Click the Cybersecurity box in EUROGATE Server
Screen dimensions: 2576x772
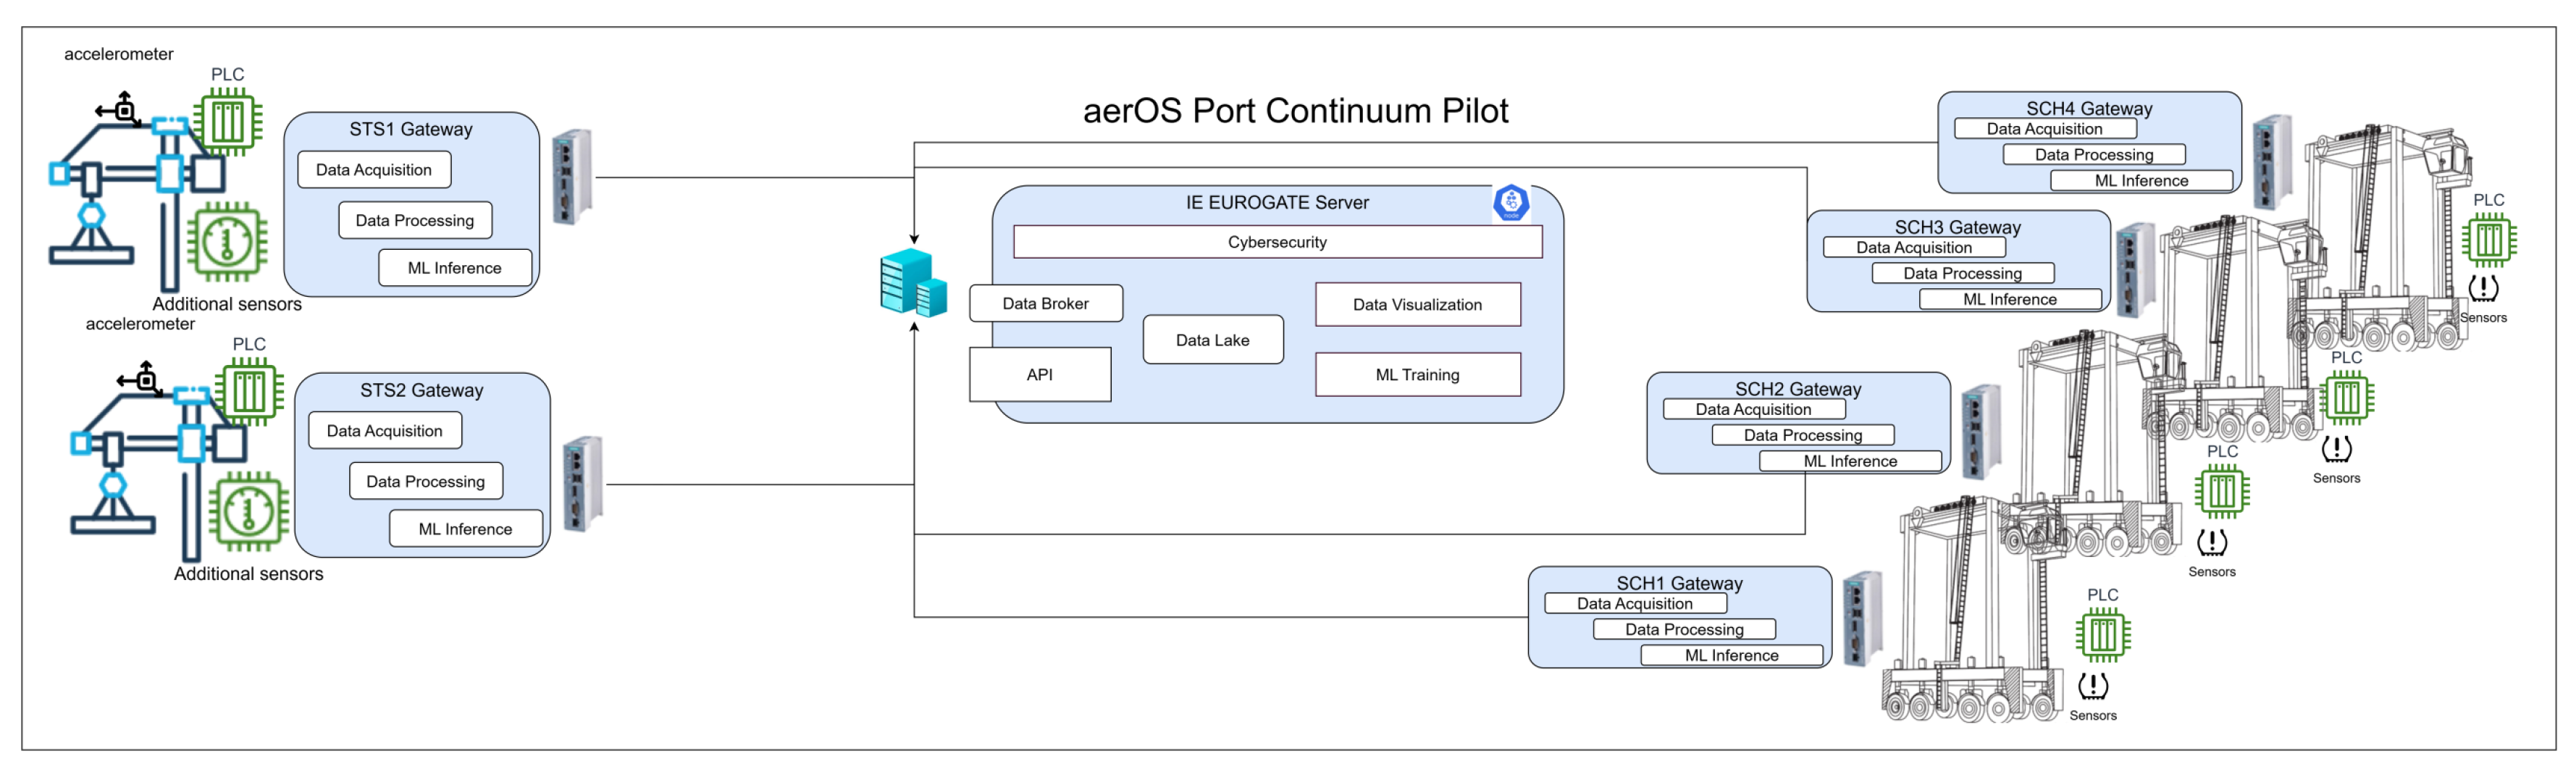point(1277,242)
